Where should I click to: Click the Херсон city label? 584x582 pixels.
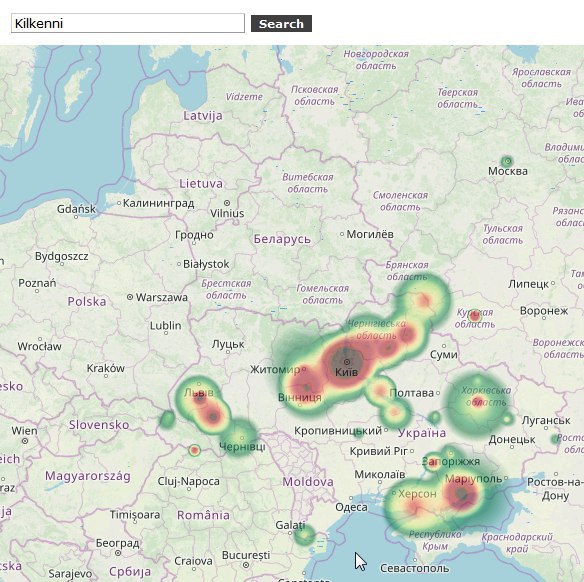pyautogui.click(x=417, y=494)
